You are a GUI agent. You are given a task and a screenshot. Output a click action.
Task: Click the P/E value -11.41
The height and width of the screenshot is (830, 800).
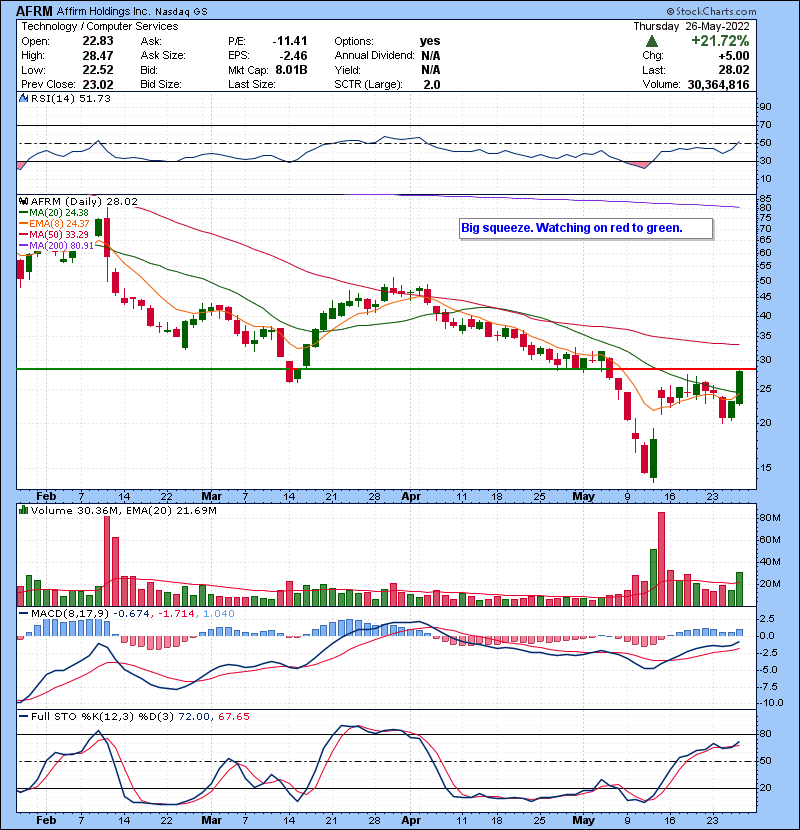[290, 41]
